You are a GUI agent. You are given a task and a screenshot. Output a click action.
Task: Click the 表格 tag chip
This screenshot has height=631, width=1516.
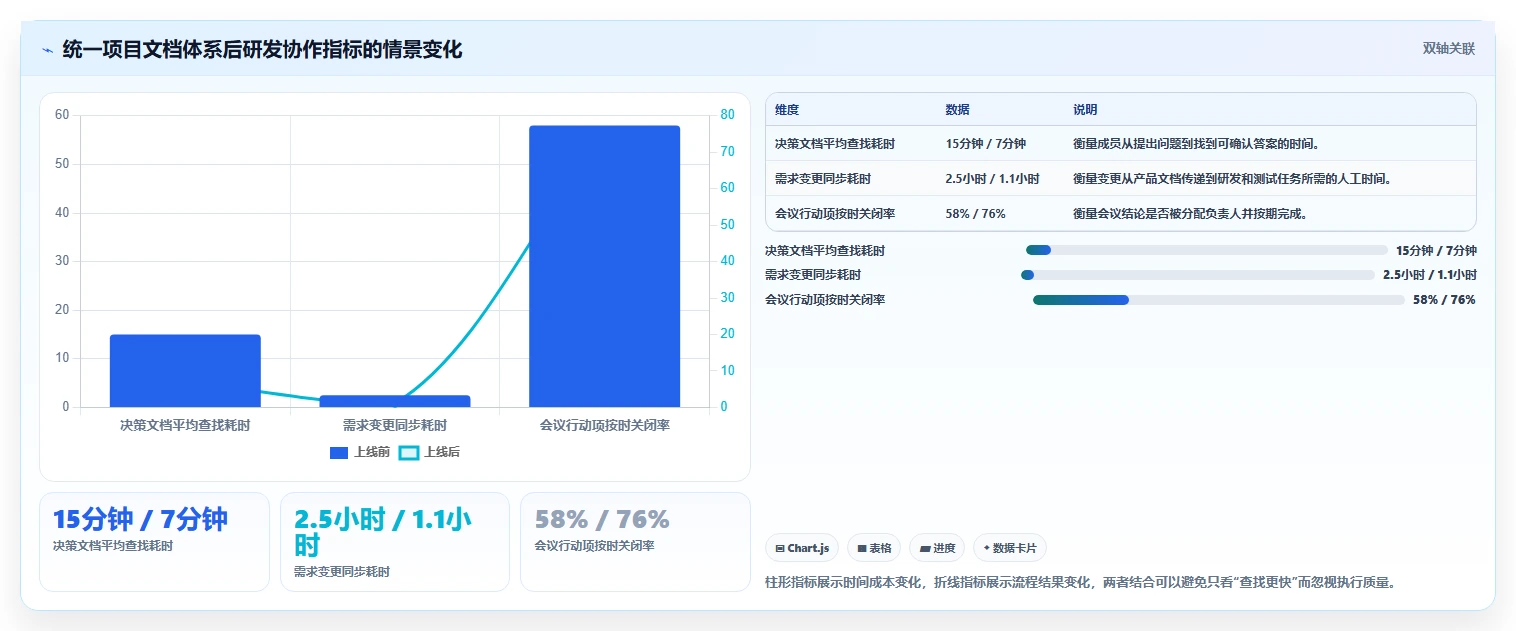click(x=874, y=548)
